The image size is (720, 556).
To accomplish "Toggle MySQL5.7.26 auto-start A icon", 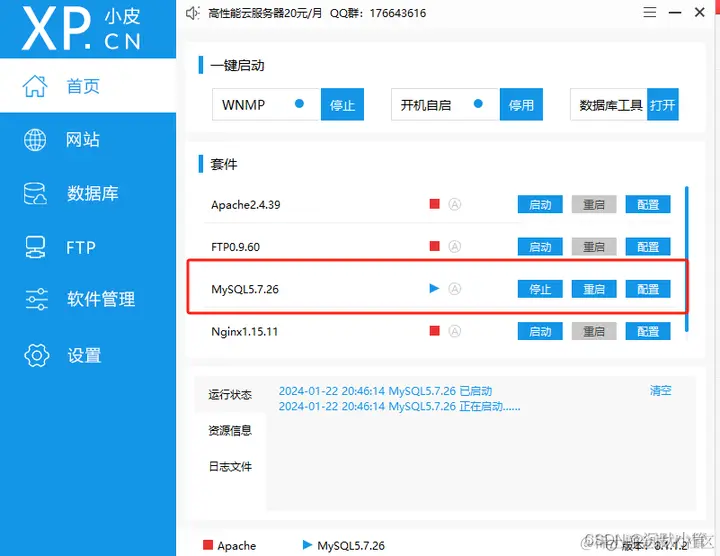I will (x=455, y=289).
